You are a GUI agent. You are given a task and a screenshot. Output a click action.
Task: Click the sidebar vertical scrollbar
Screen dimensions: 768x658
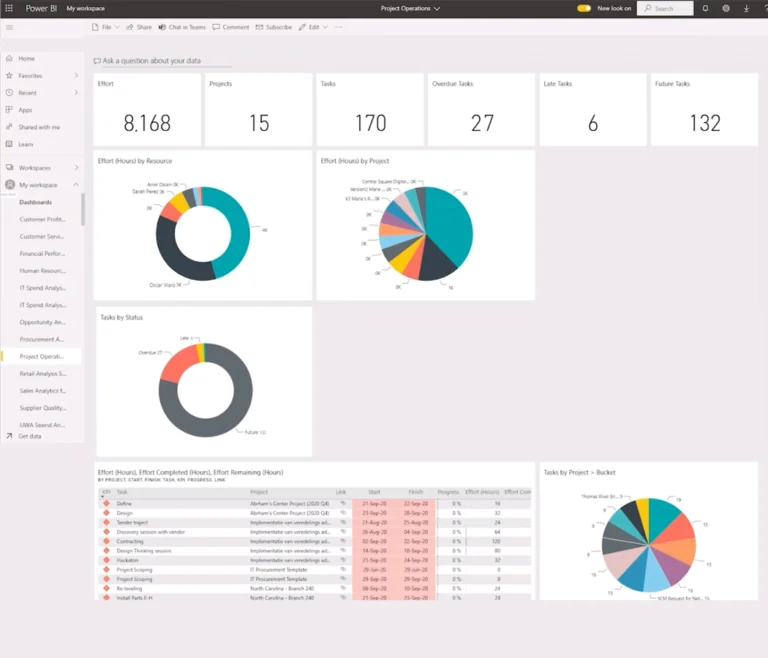point(83,210)
